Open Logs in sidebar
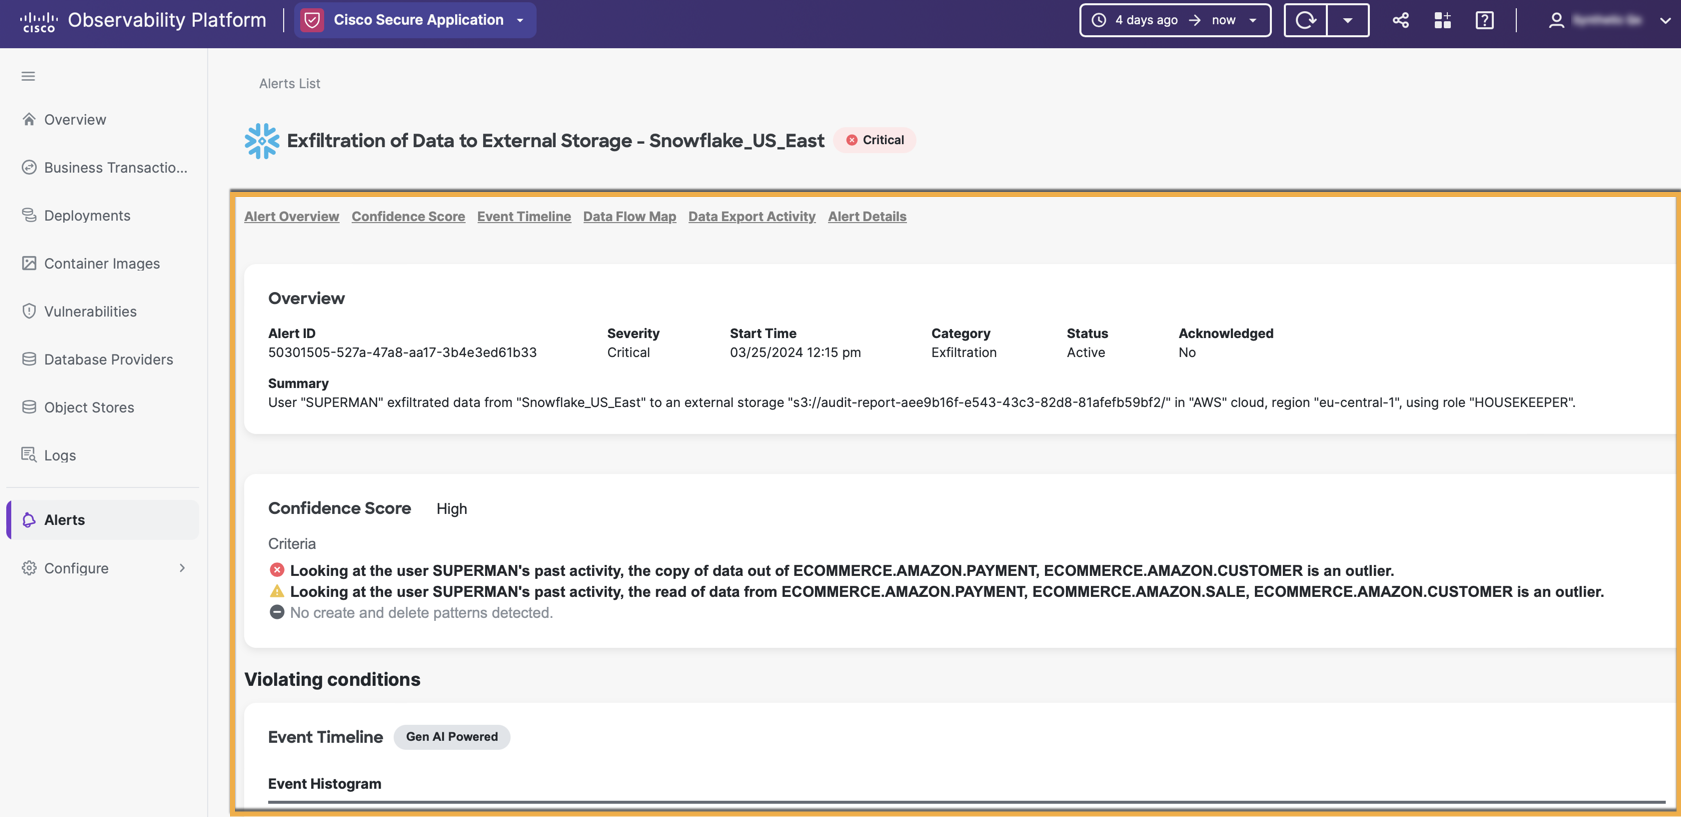Image resolution: width=1681 pixels, height=817 pixels. pyautogui.click(x=60, y=455)
